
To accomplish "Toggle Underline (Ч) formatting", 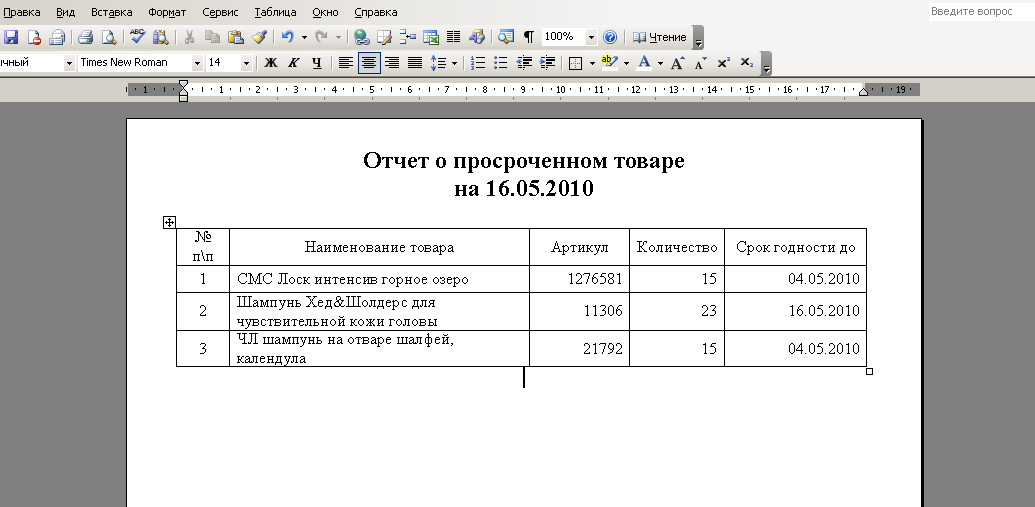I will coord(317,63).
